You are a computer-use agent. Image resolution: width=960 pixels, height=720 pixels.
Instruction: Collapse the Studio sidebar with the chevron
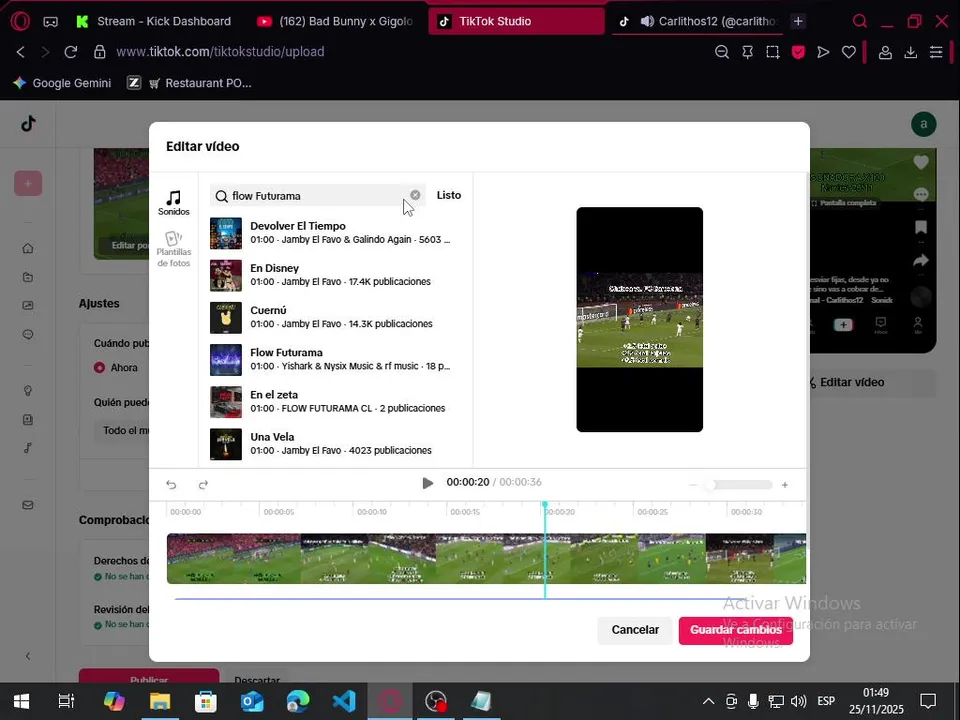point(28,656)
